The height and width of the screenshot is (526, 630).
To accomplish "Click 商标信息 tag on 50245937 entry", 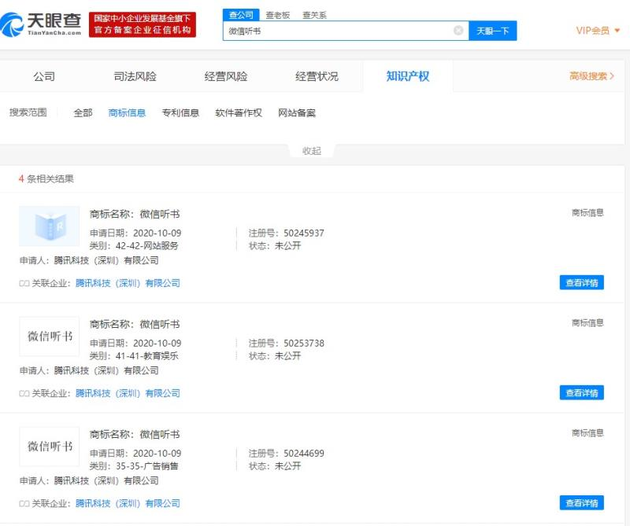I will click(587, 213).
